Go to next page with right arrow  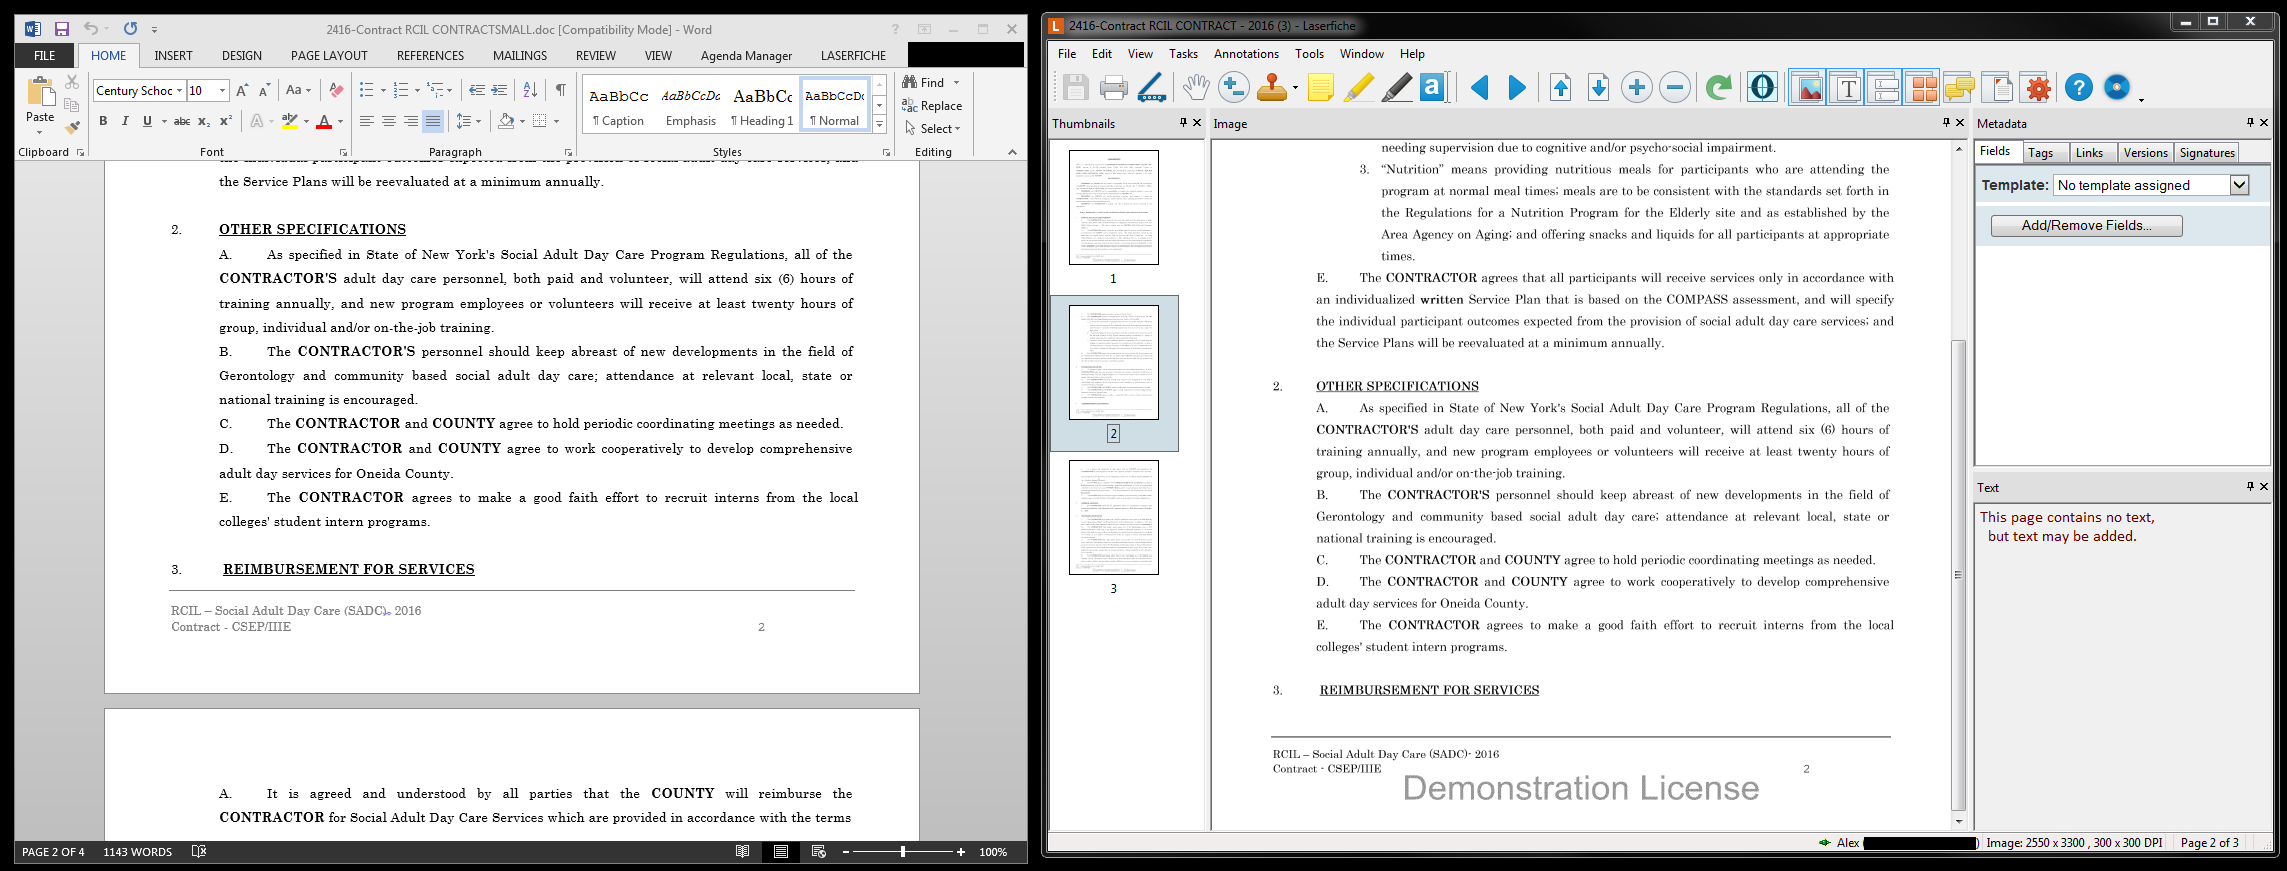click(1517, 88)
